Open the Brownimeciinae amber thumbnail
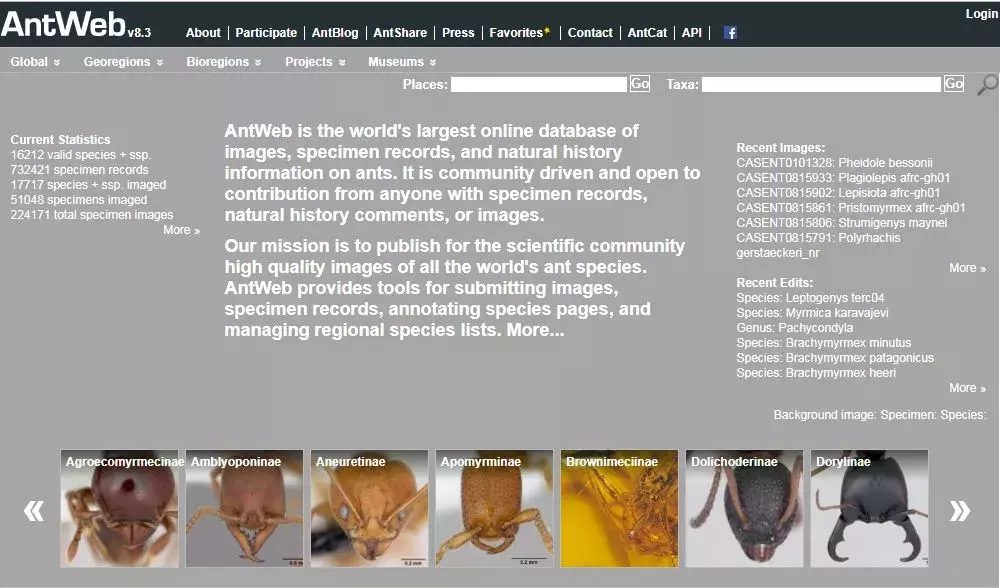 (619, 508)
